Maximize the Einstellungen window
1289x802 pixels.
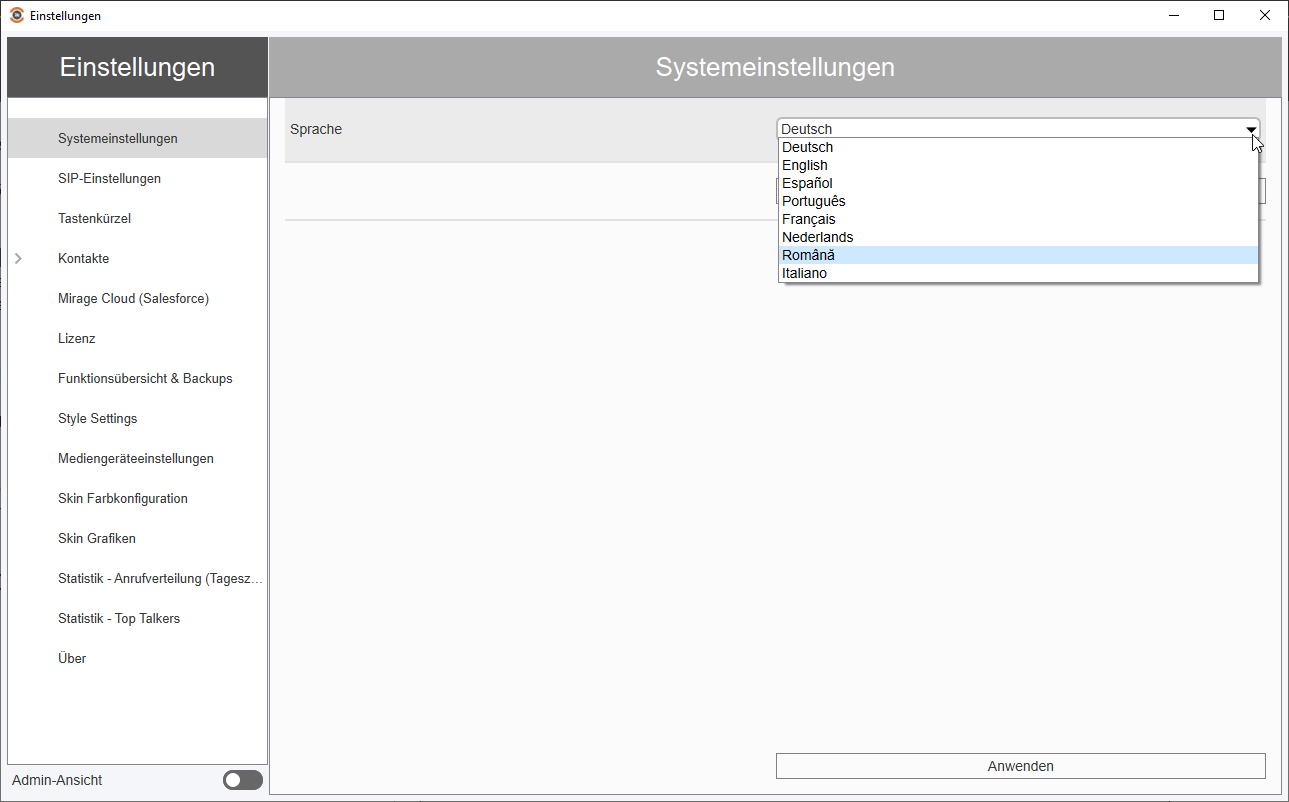[x=1219, y=15]
